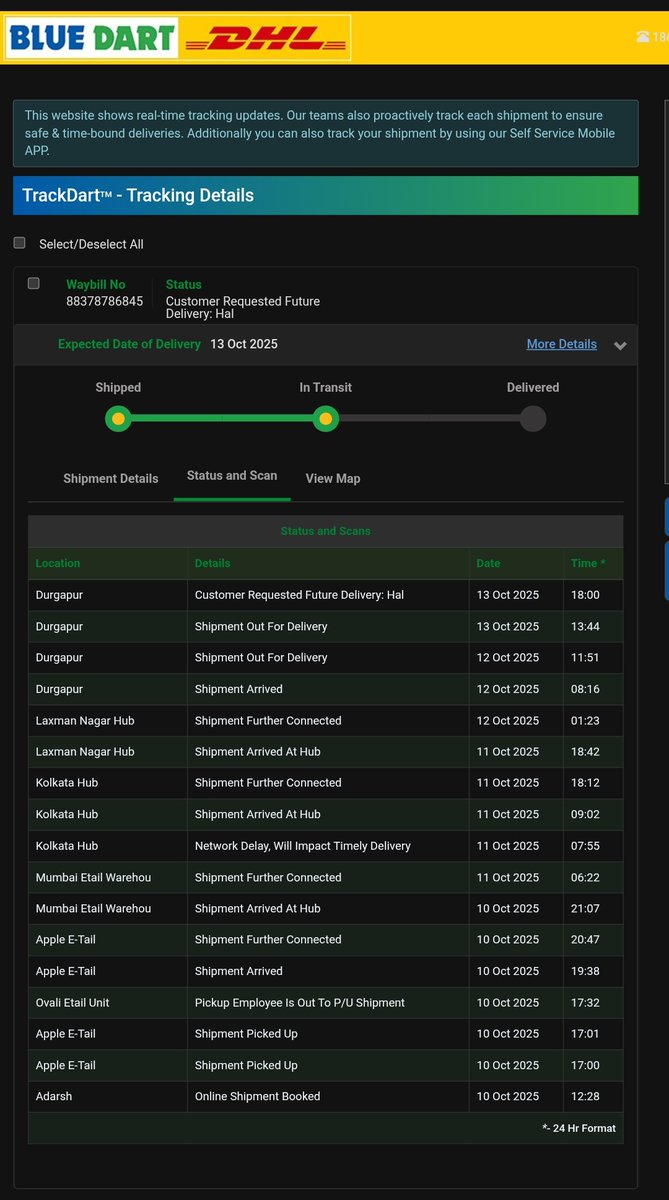Click waybill number 88378786845
This screenshot has height=1200, width=669.
(105, 301)
